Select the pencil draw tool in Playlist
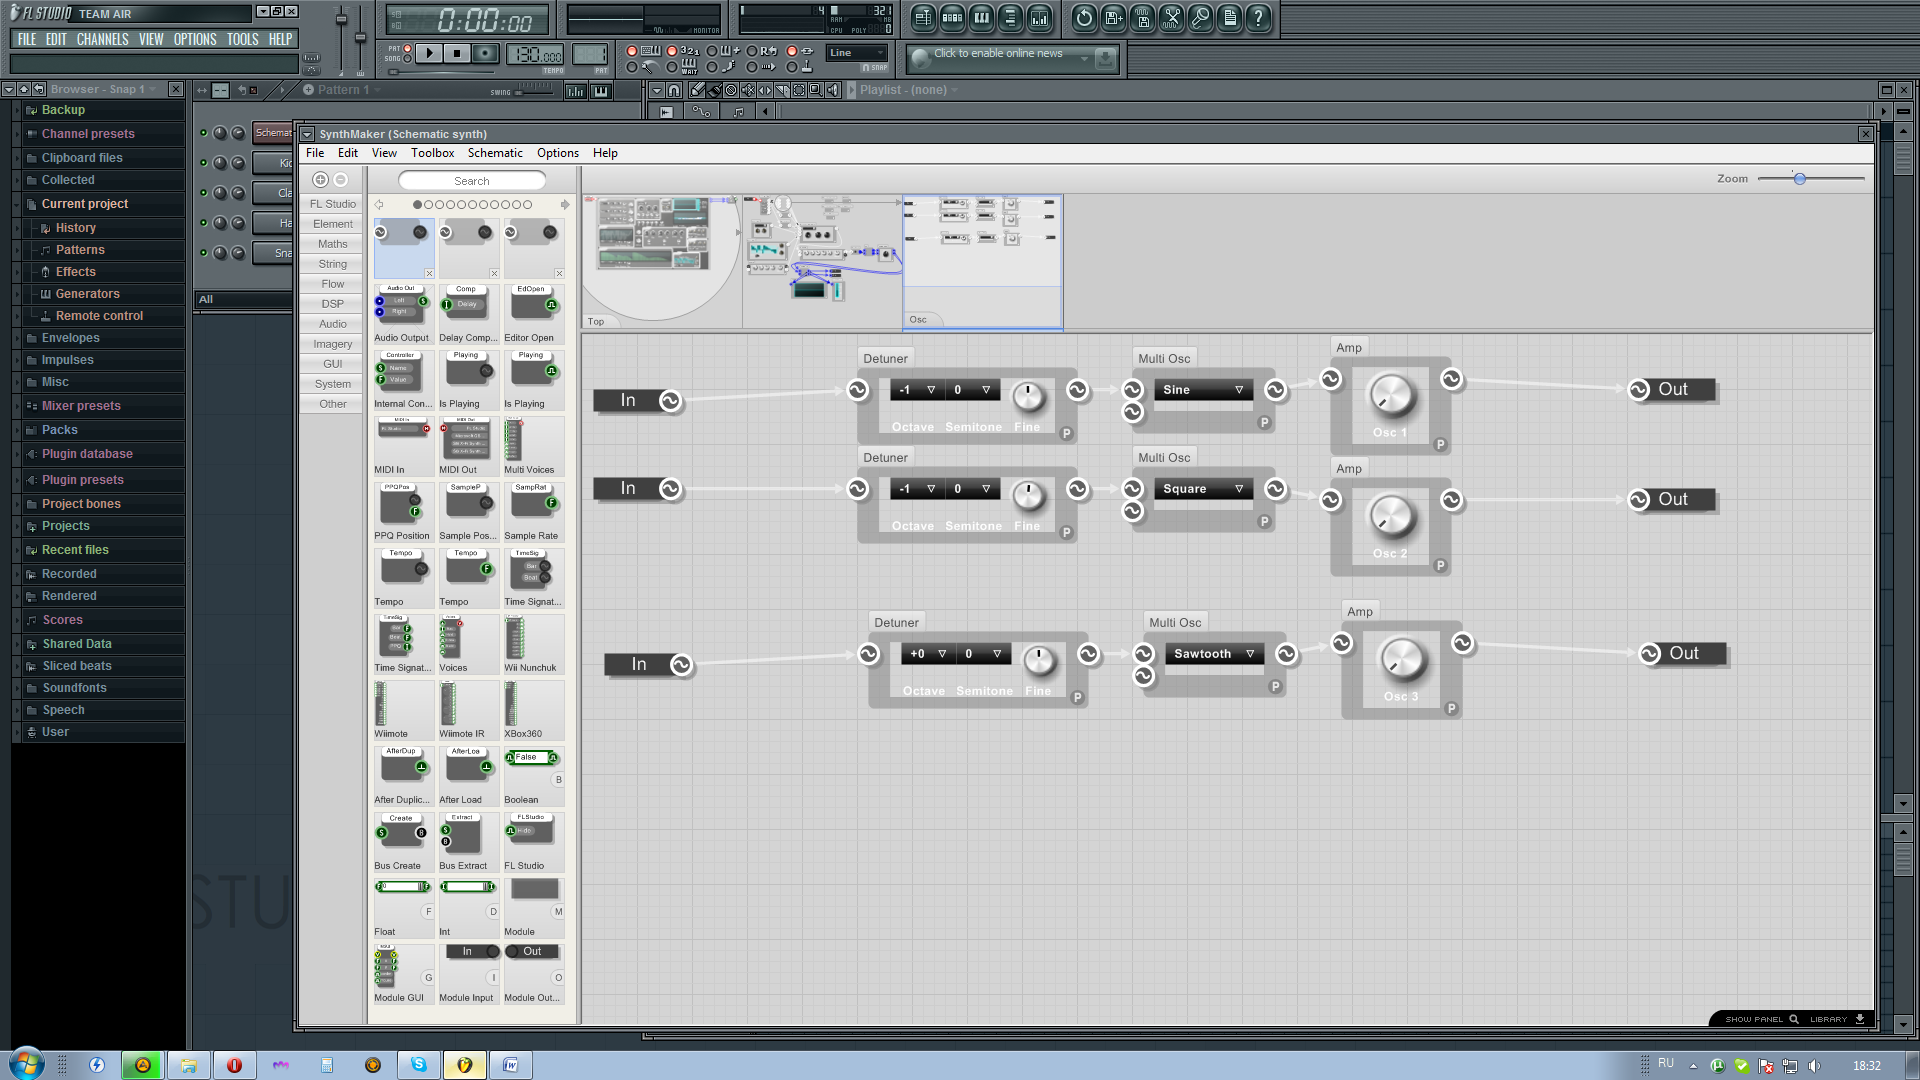The width and height of the screenshot is (1920, 1080). tap(697, 90)
